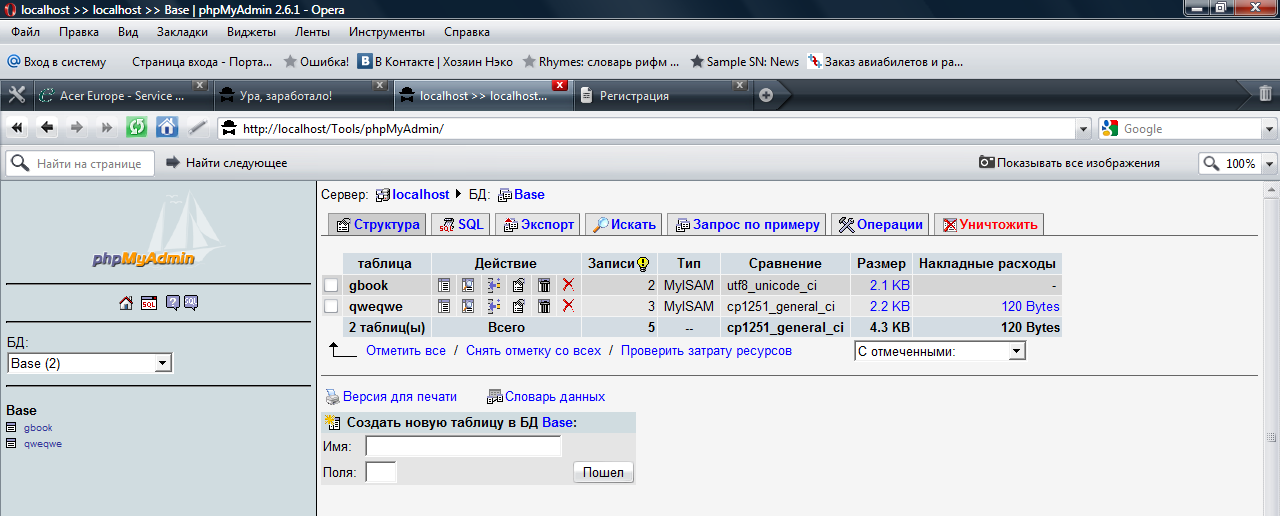Drop gbook table with red X
This screenshot has height=516, width=1282.
pyautogui.click(x=568, y=285)
